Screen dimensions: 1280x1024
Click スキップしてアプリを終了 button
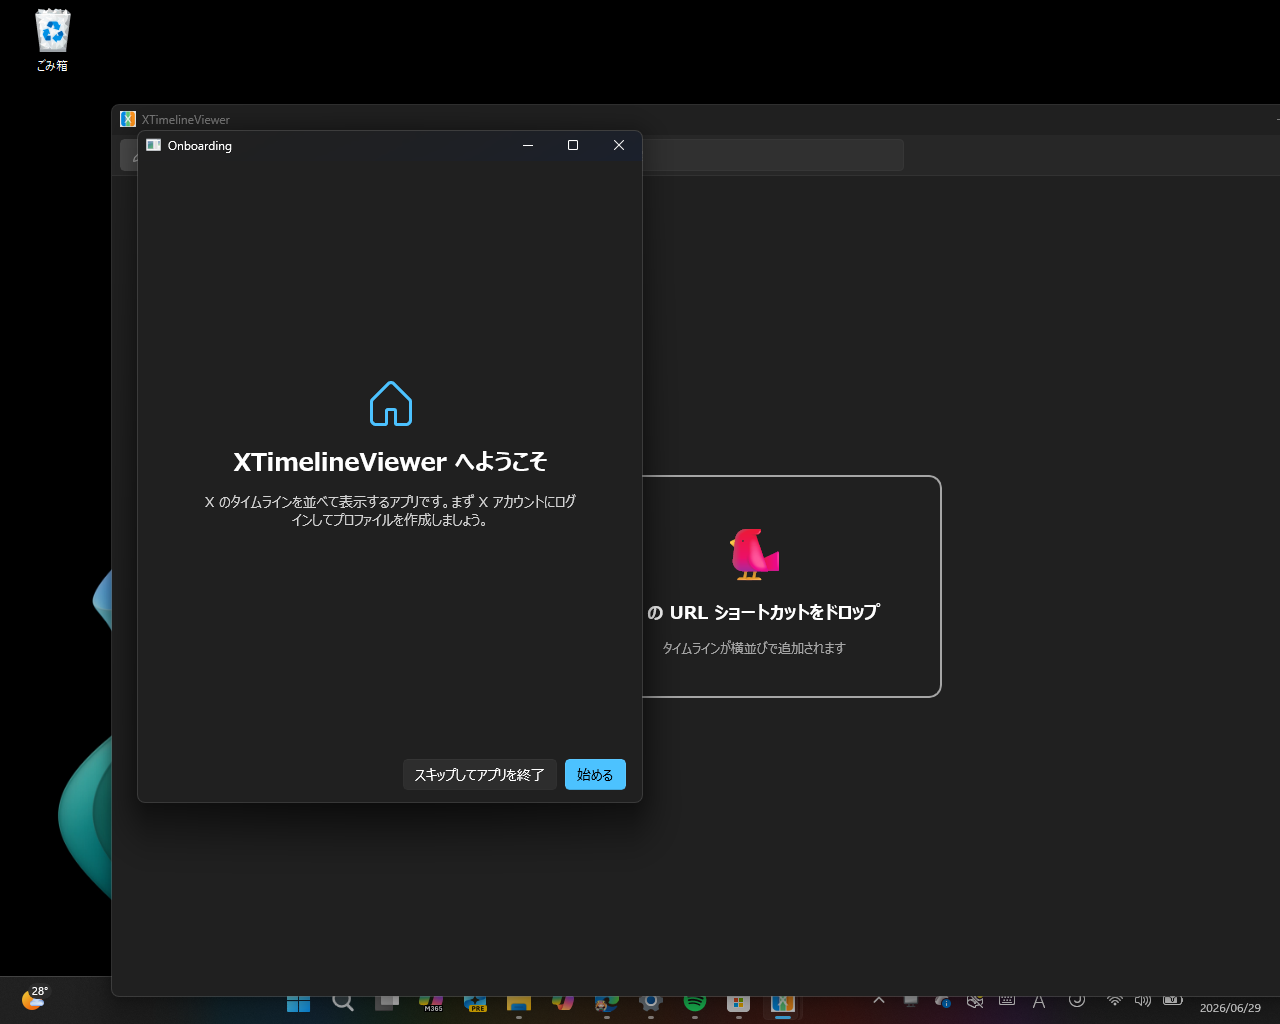(x=479, y=775)
